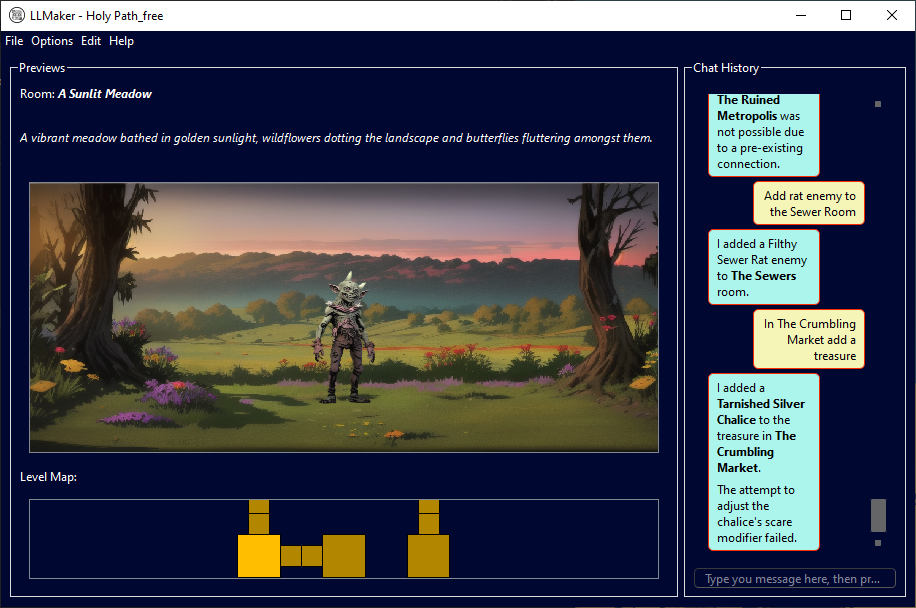Viewport: 916px width, 608px height.
Task: Click the LLMaker app icon in title bar
Action: point(16,15)
